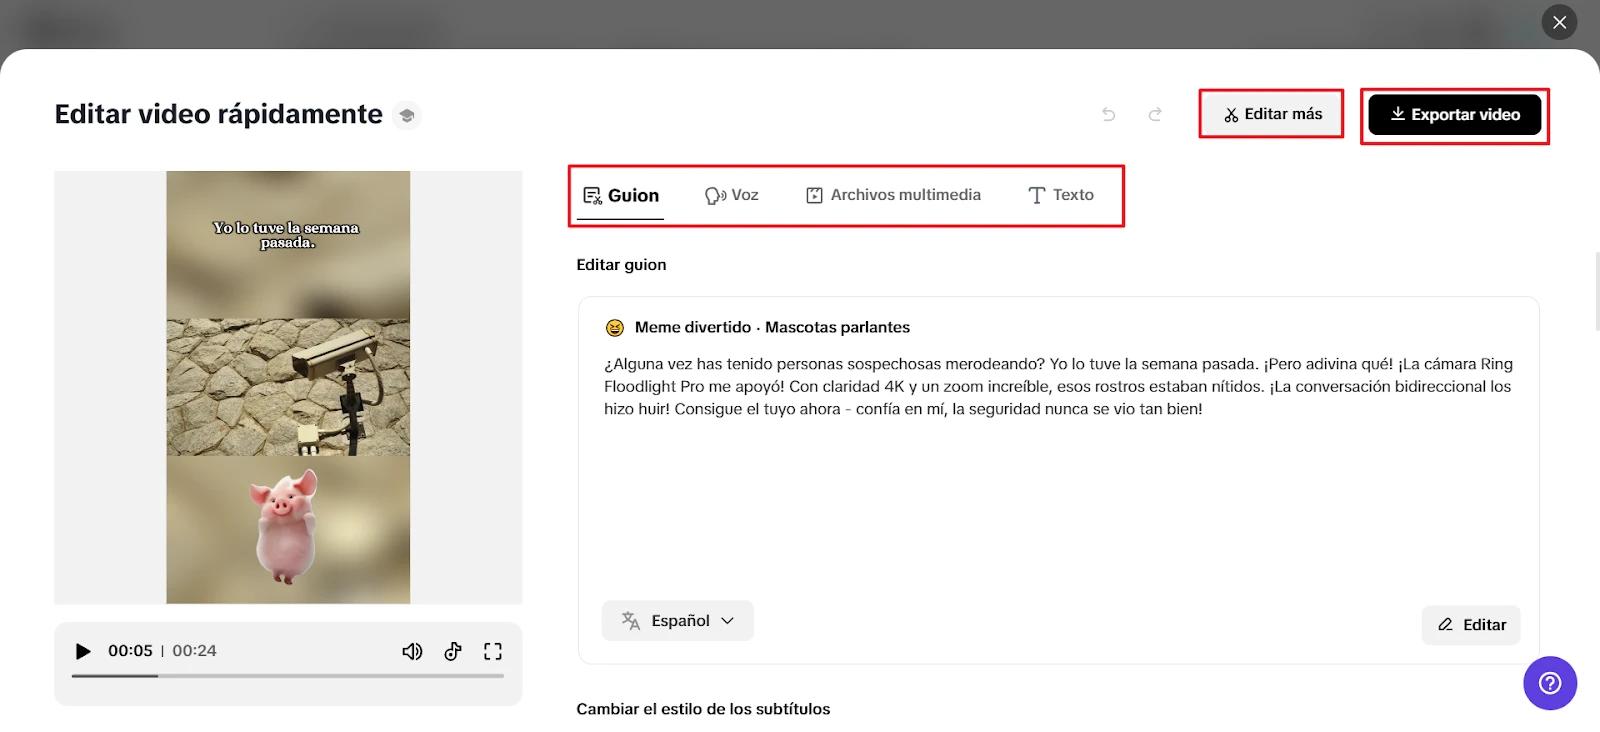Click the video progress bar

[x=288, y=676]
